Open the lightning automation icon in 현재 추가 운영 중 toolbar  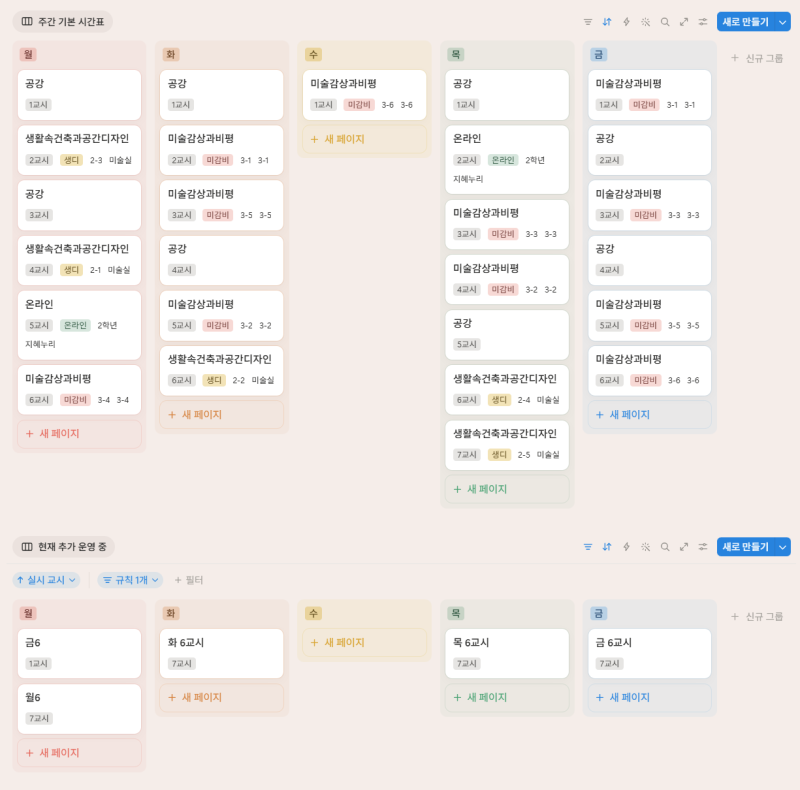coord(626,547)
